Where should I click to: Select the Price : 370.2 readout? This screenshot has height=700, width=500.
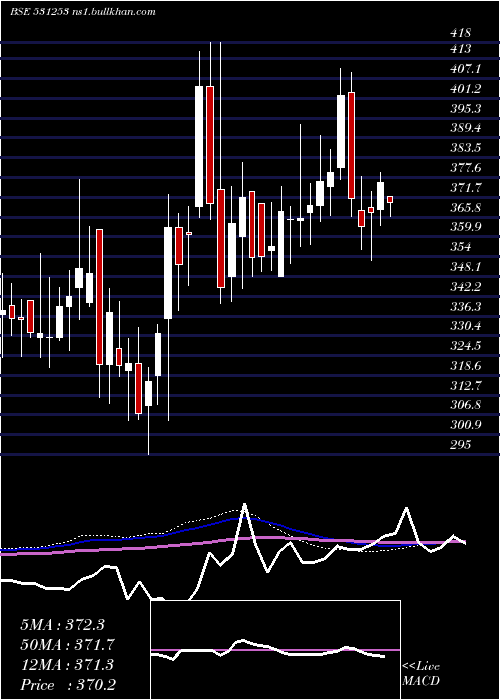[68, 684]
